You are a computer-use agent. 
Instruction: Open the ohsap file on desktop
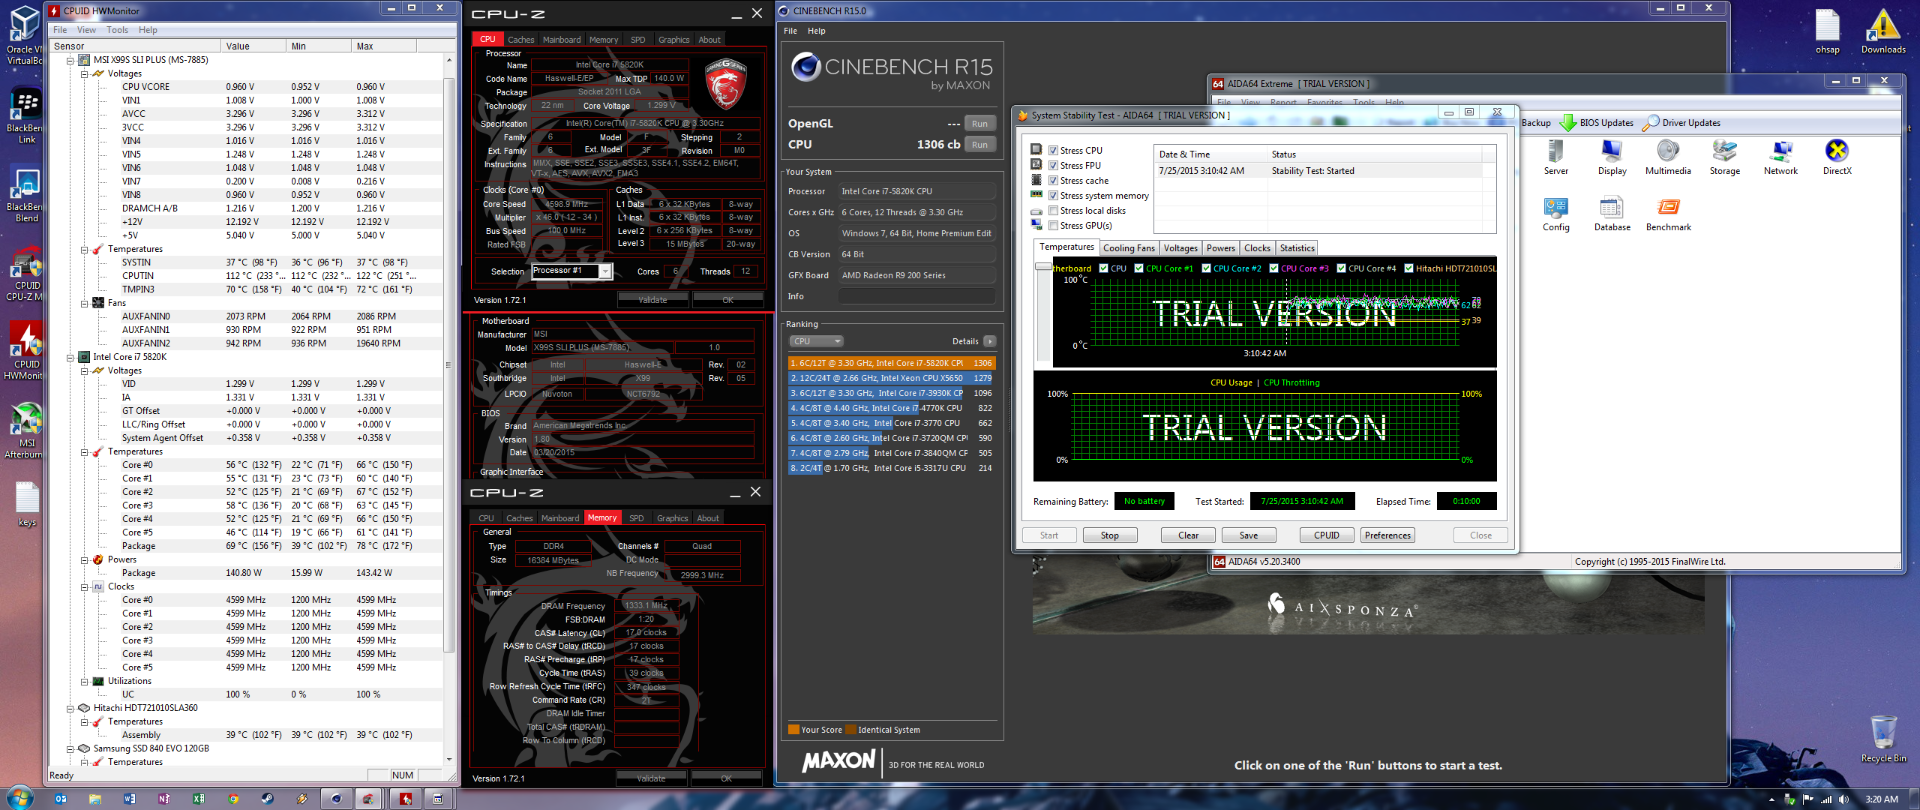point(1827,31)
